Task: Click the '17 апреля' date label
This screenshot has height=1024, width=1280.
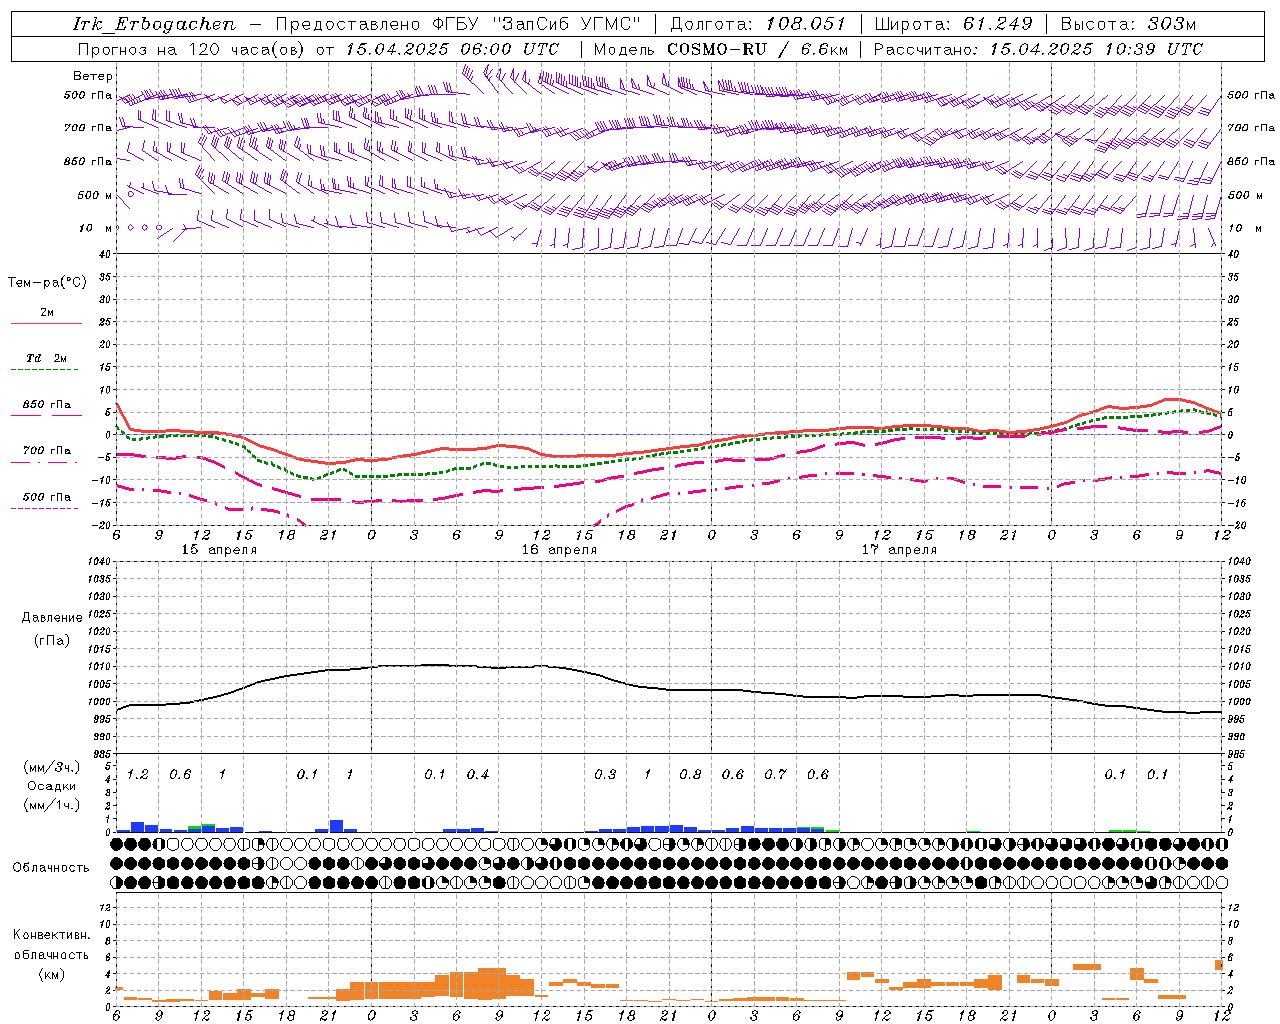Action: pyautogui.click(x=899, y=550)
